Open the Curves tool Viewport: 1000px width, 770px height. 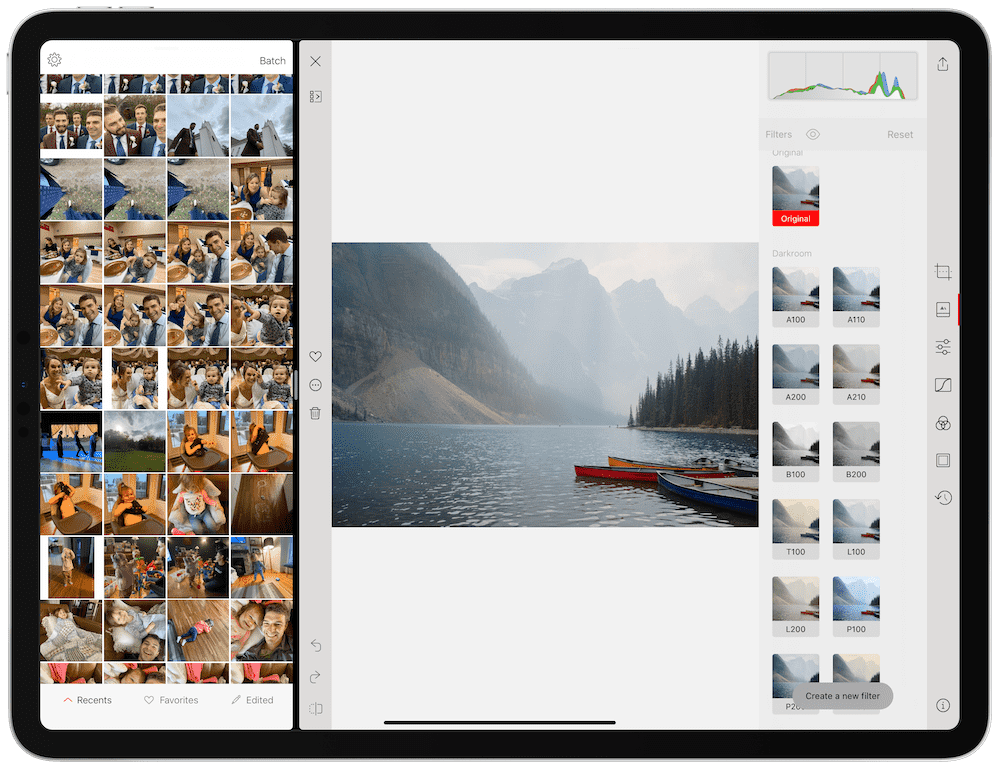click(x=943, y=385)
